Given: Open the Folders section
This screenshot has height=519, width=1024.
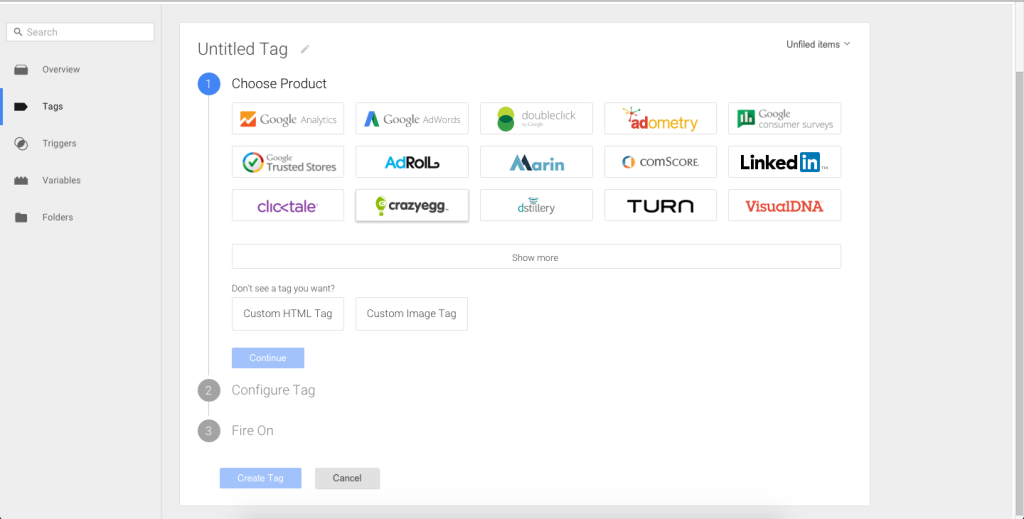Looking at the screenshot, I should 57,217.
